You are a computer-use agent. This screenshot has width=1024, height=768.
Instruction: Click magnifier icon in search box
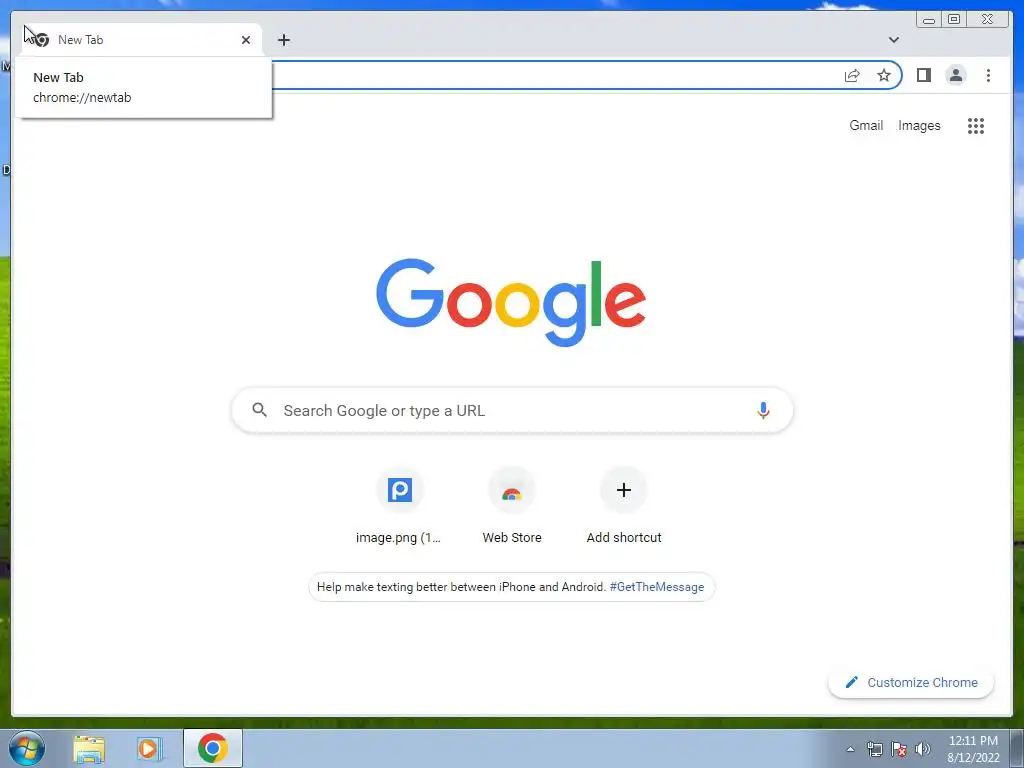click(259, 410)
